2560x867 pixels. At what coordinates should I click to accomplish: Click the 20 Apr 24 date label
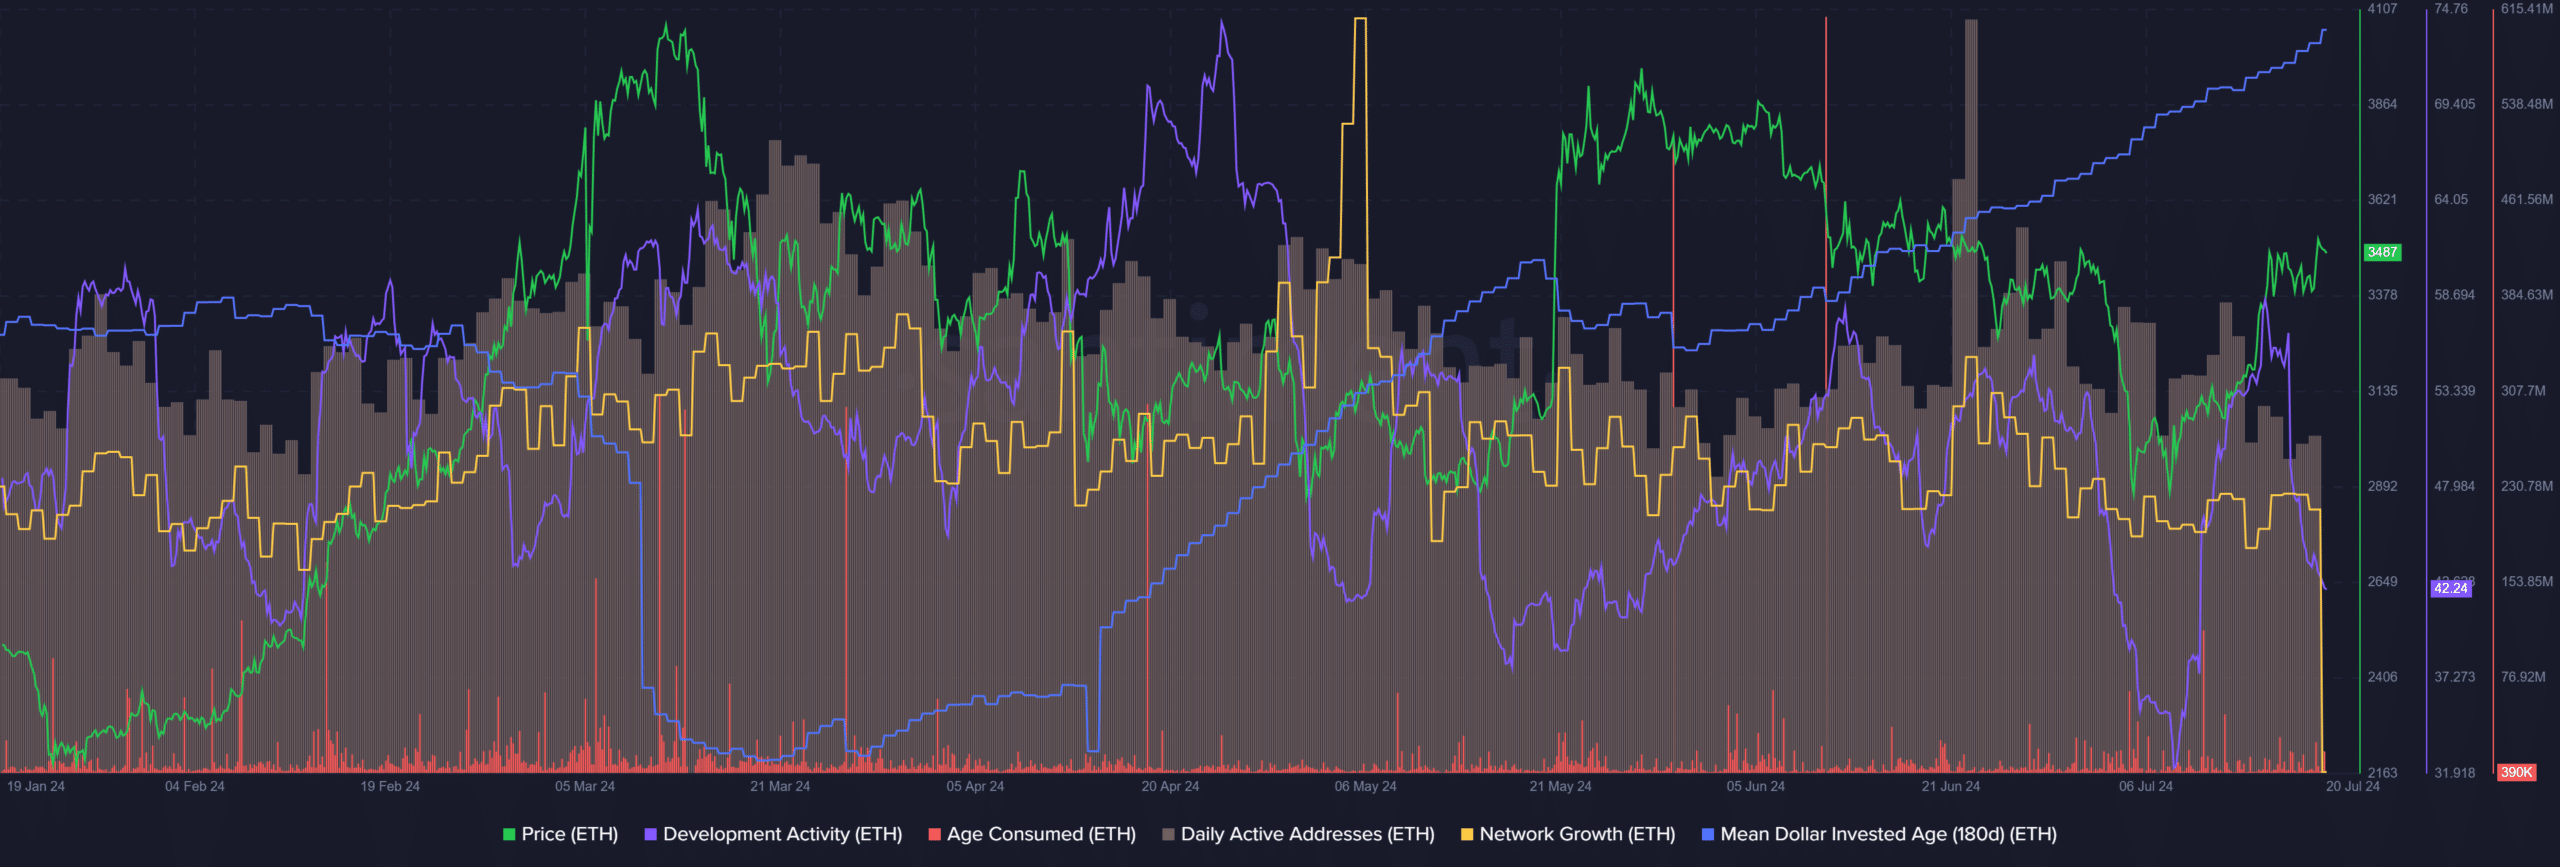(x=1170, y=786)
